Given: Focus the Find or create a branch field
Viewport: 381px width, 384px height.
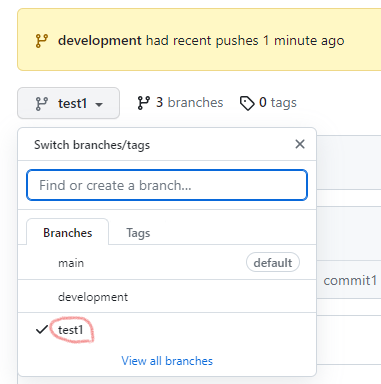Looking at the screenshot, I should click(x=167, y=185).
